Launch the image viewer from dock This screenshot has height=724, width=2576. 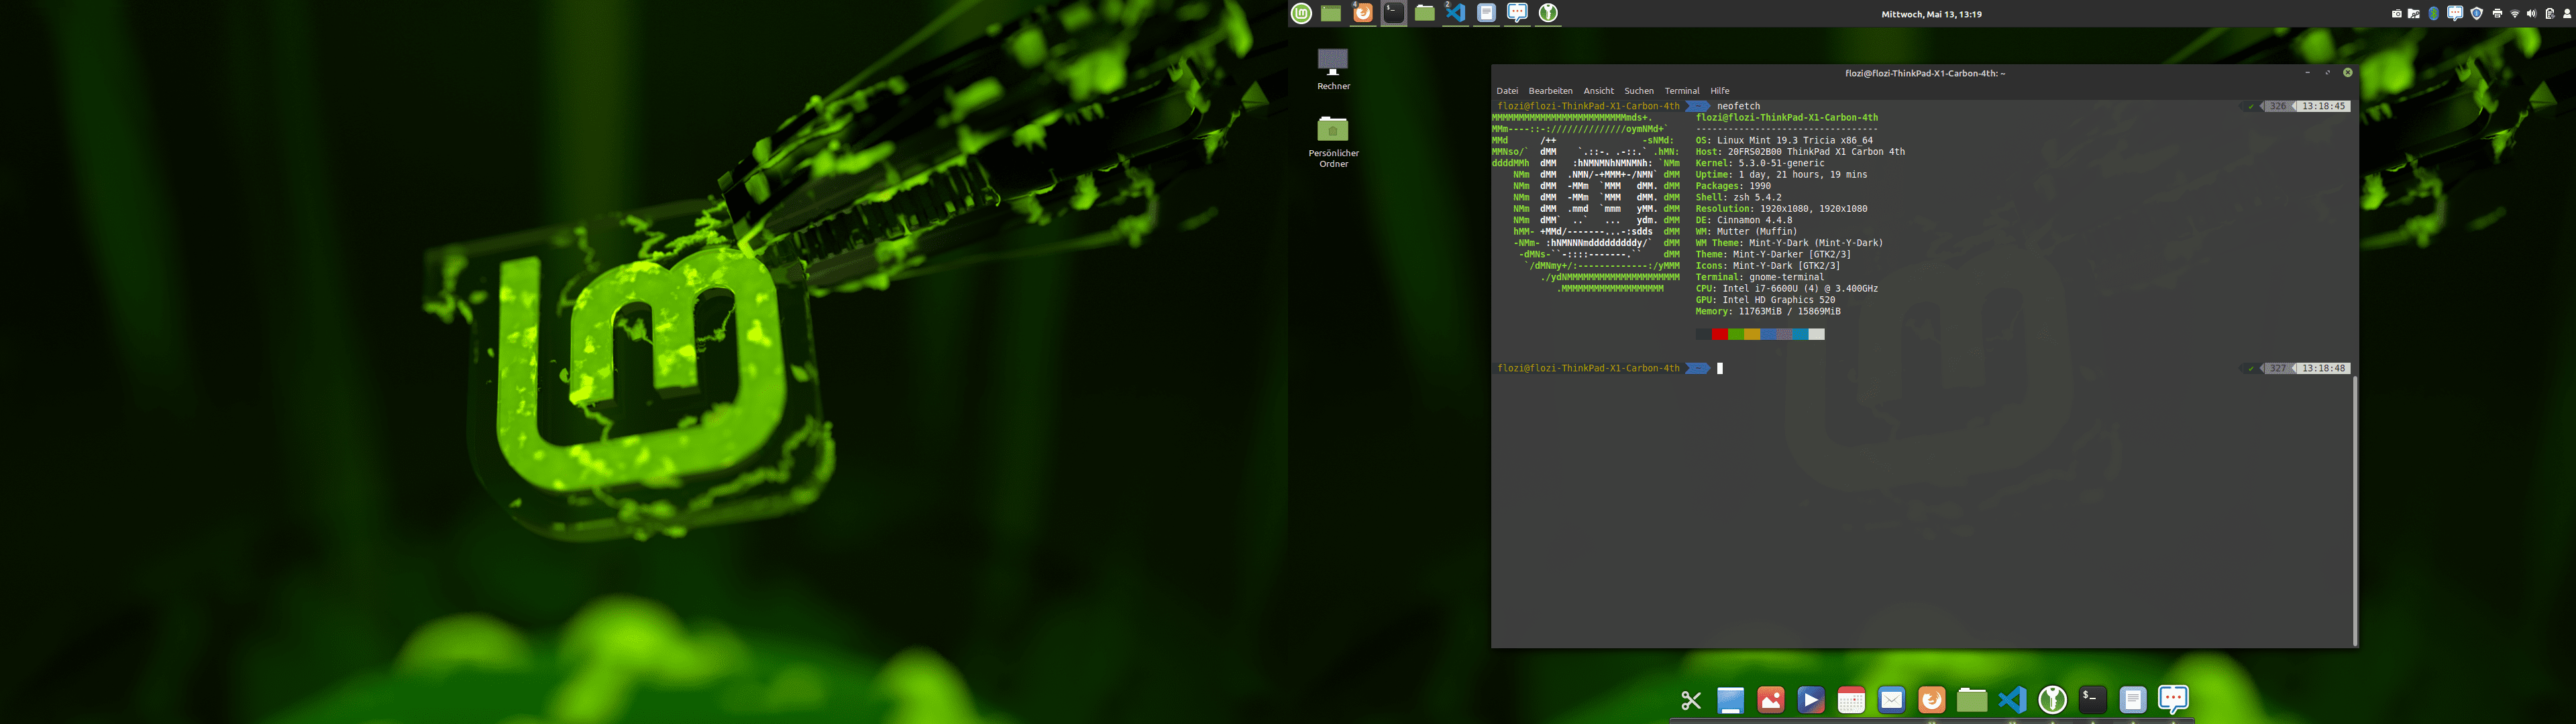(x=1771, y=700)
